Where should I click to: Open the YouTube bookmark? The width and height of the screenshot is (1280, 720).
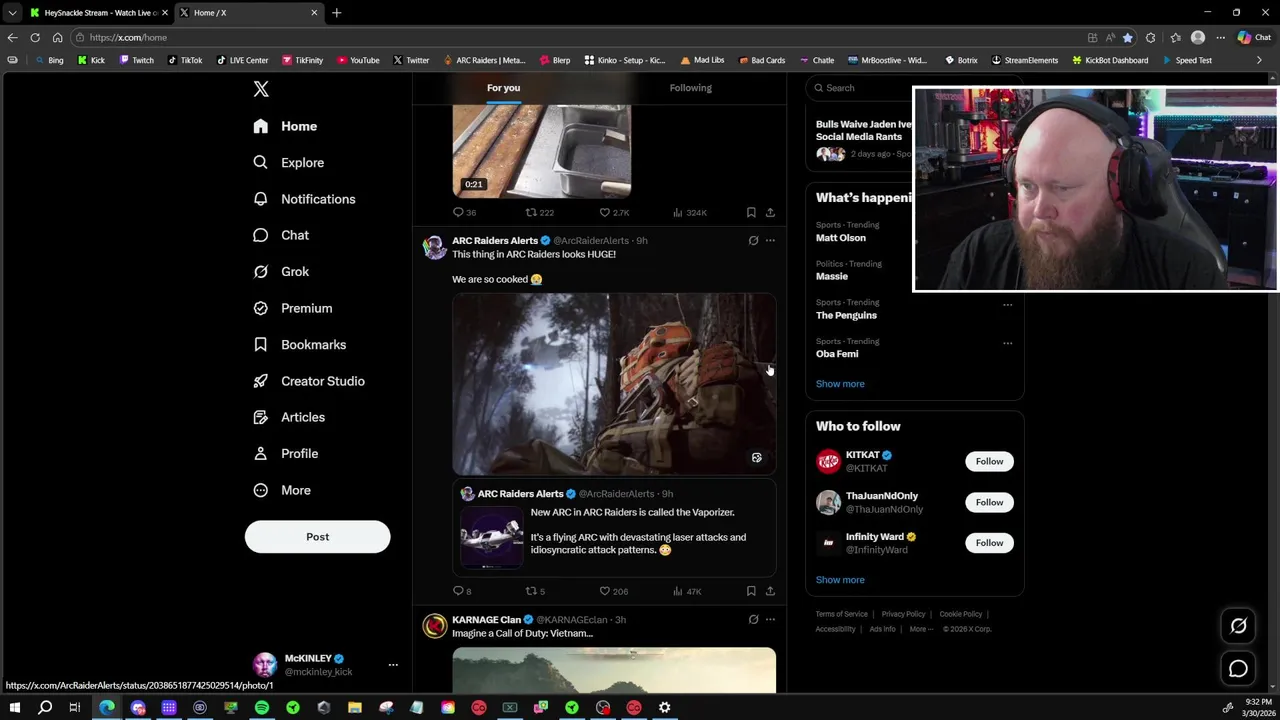358,60
